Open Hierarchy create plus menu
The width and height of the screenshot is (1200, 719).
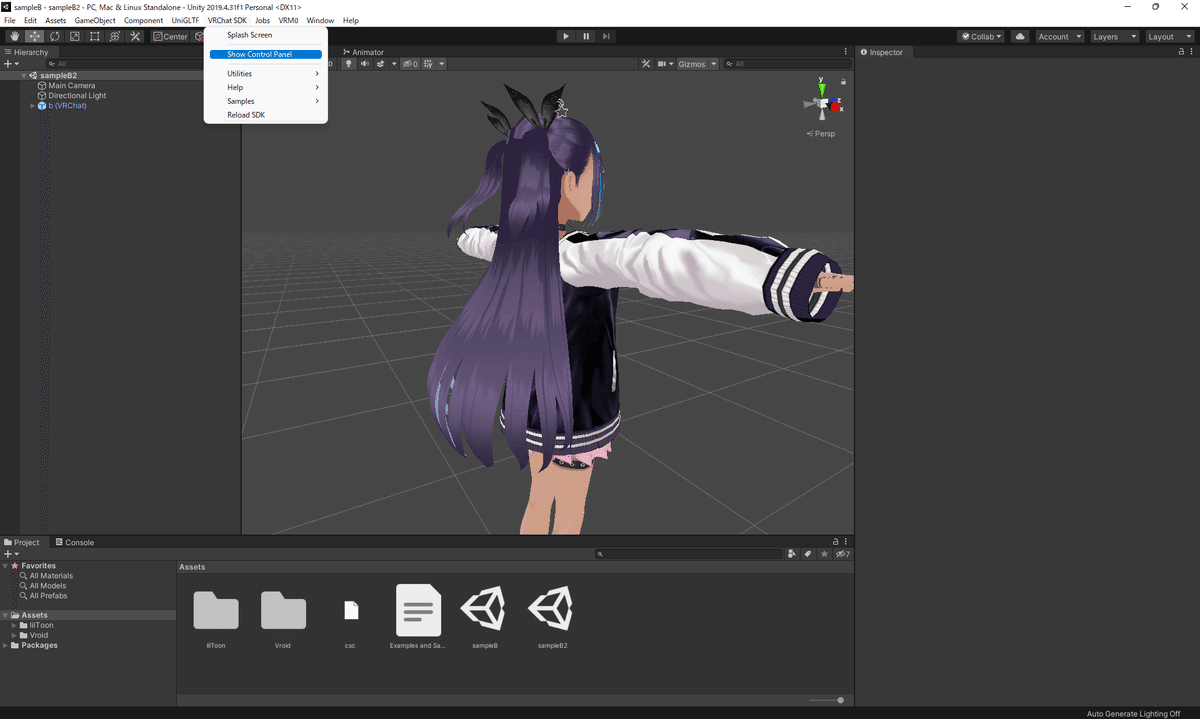click(11, 64)
